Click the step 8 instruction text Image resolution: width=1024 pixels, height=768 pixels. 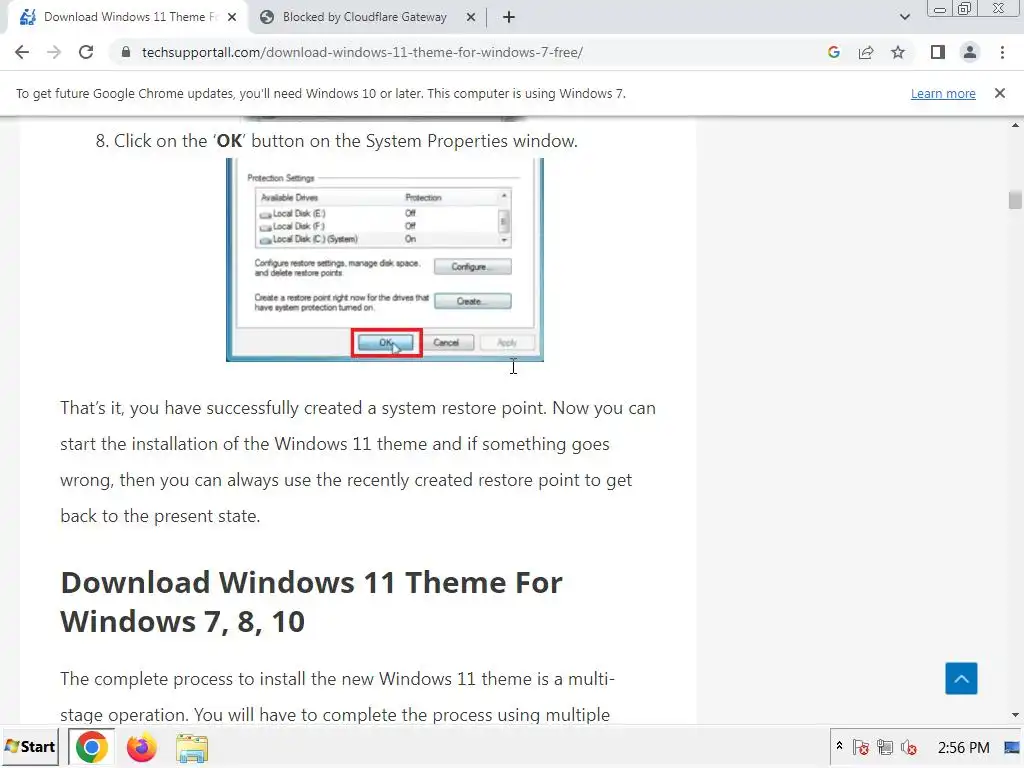[x=337, y=141]
